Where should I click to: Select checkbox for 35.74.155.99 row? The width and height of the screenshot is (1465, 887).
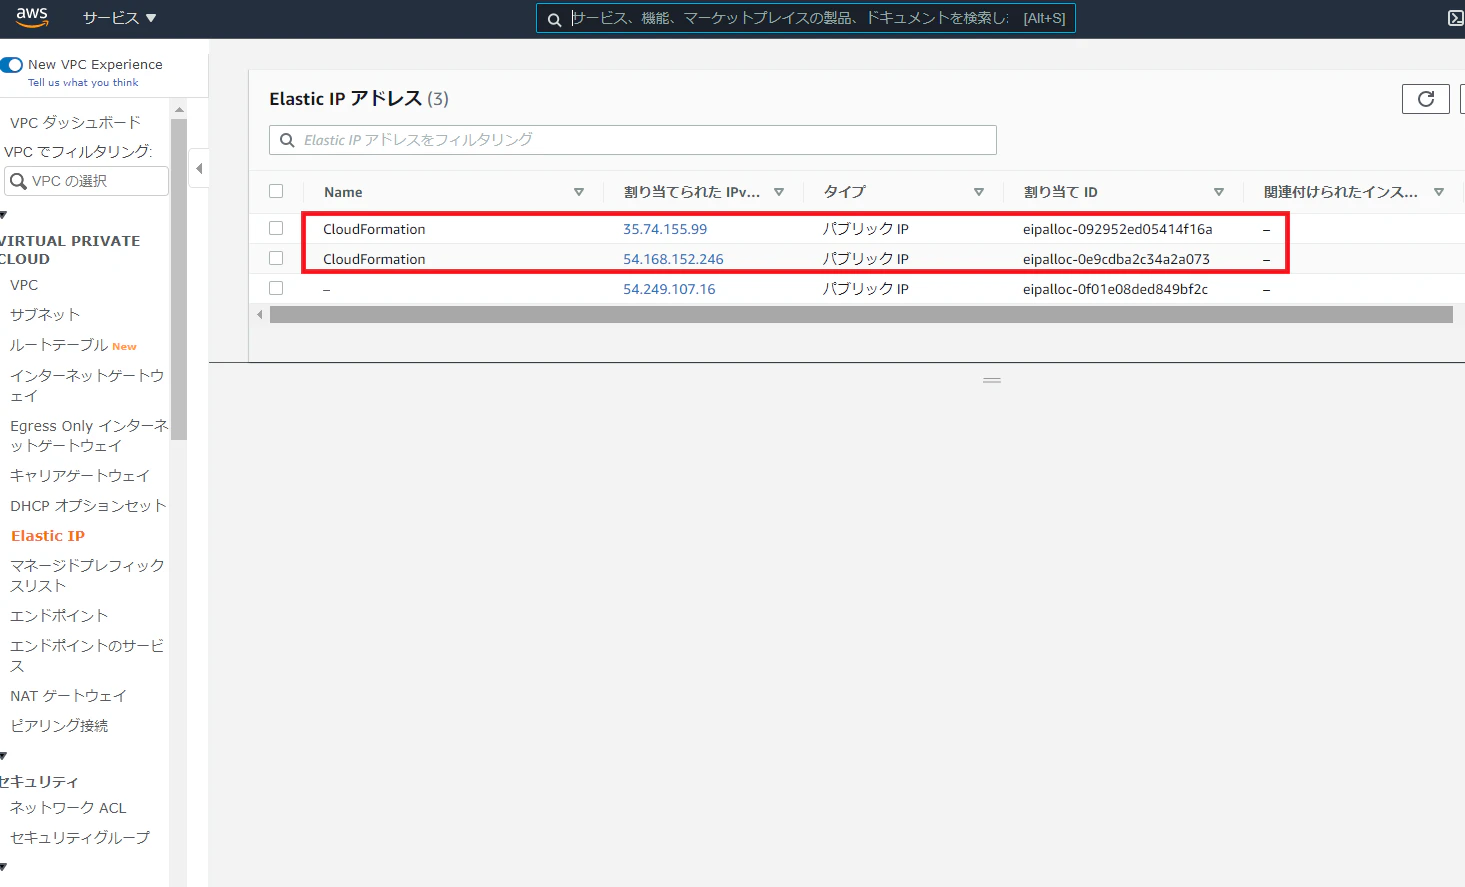coord(276,228)
